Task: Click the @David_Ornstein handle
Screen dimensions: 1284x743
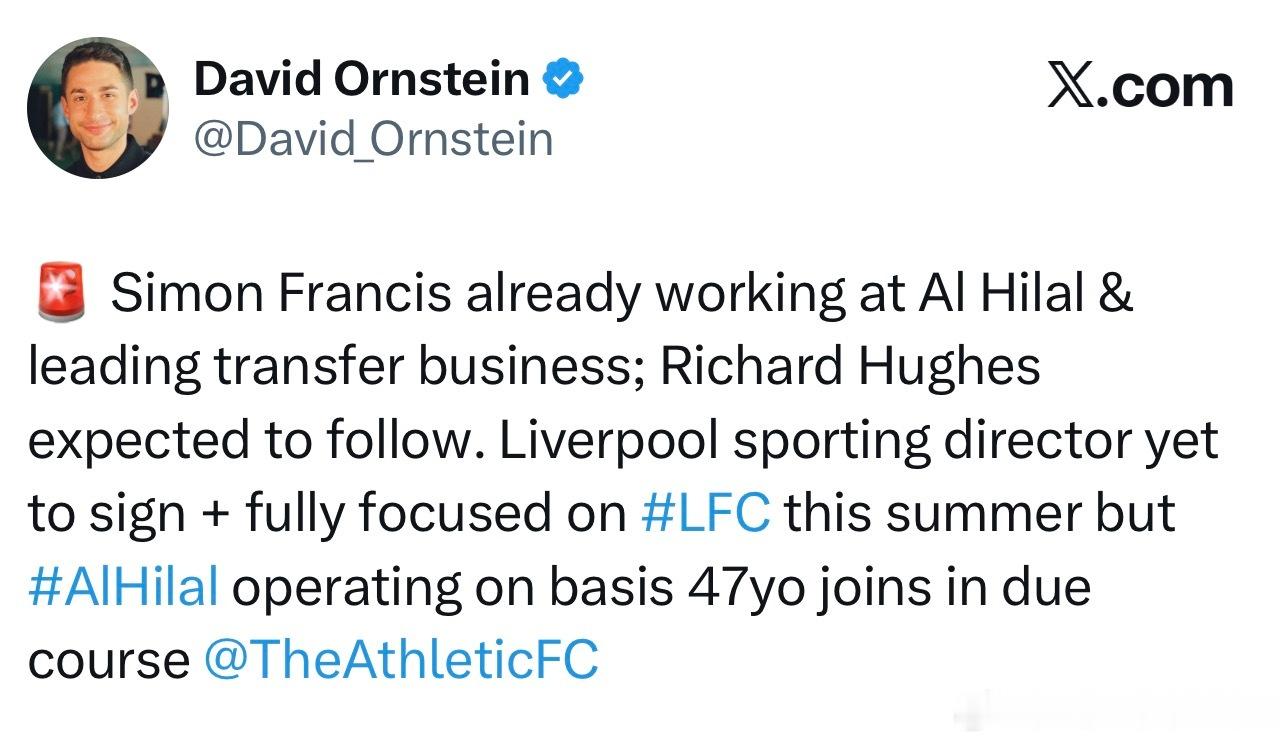Action: tap(373, 139)
